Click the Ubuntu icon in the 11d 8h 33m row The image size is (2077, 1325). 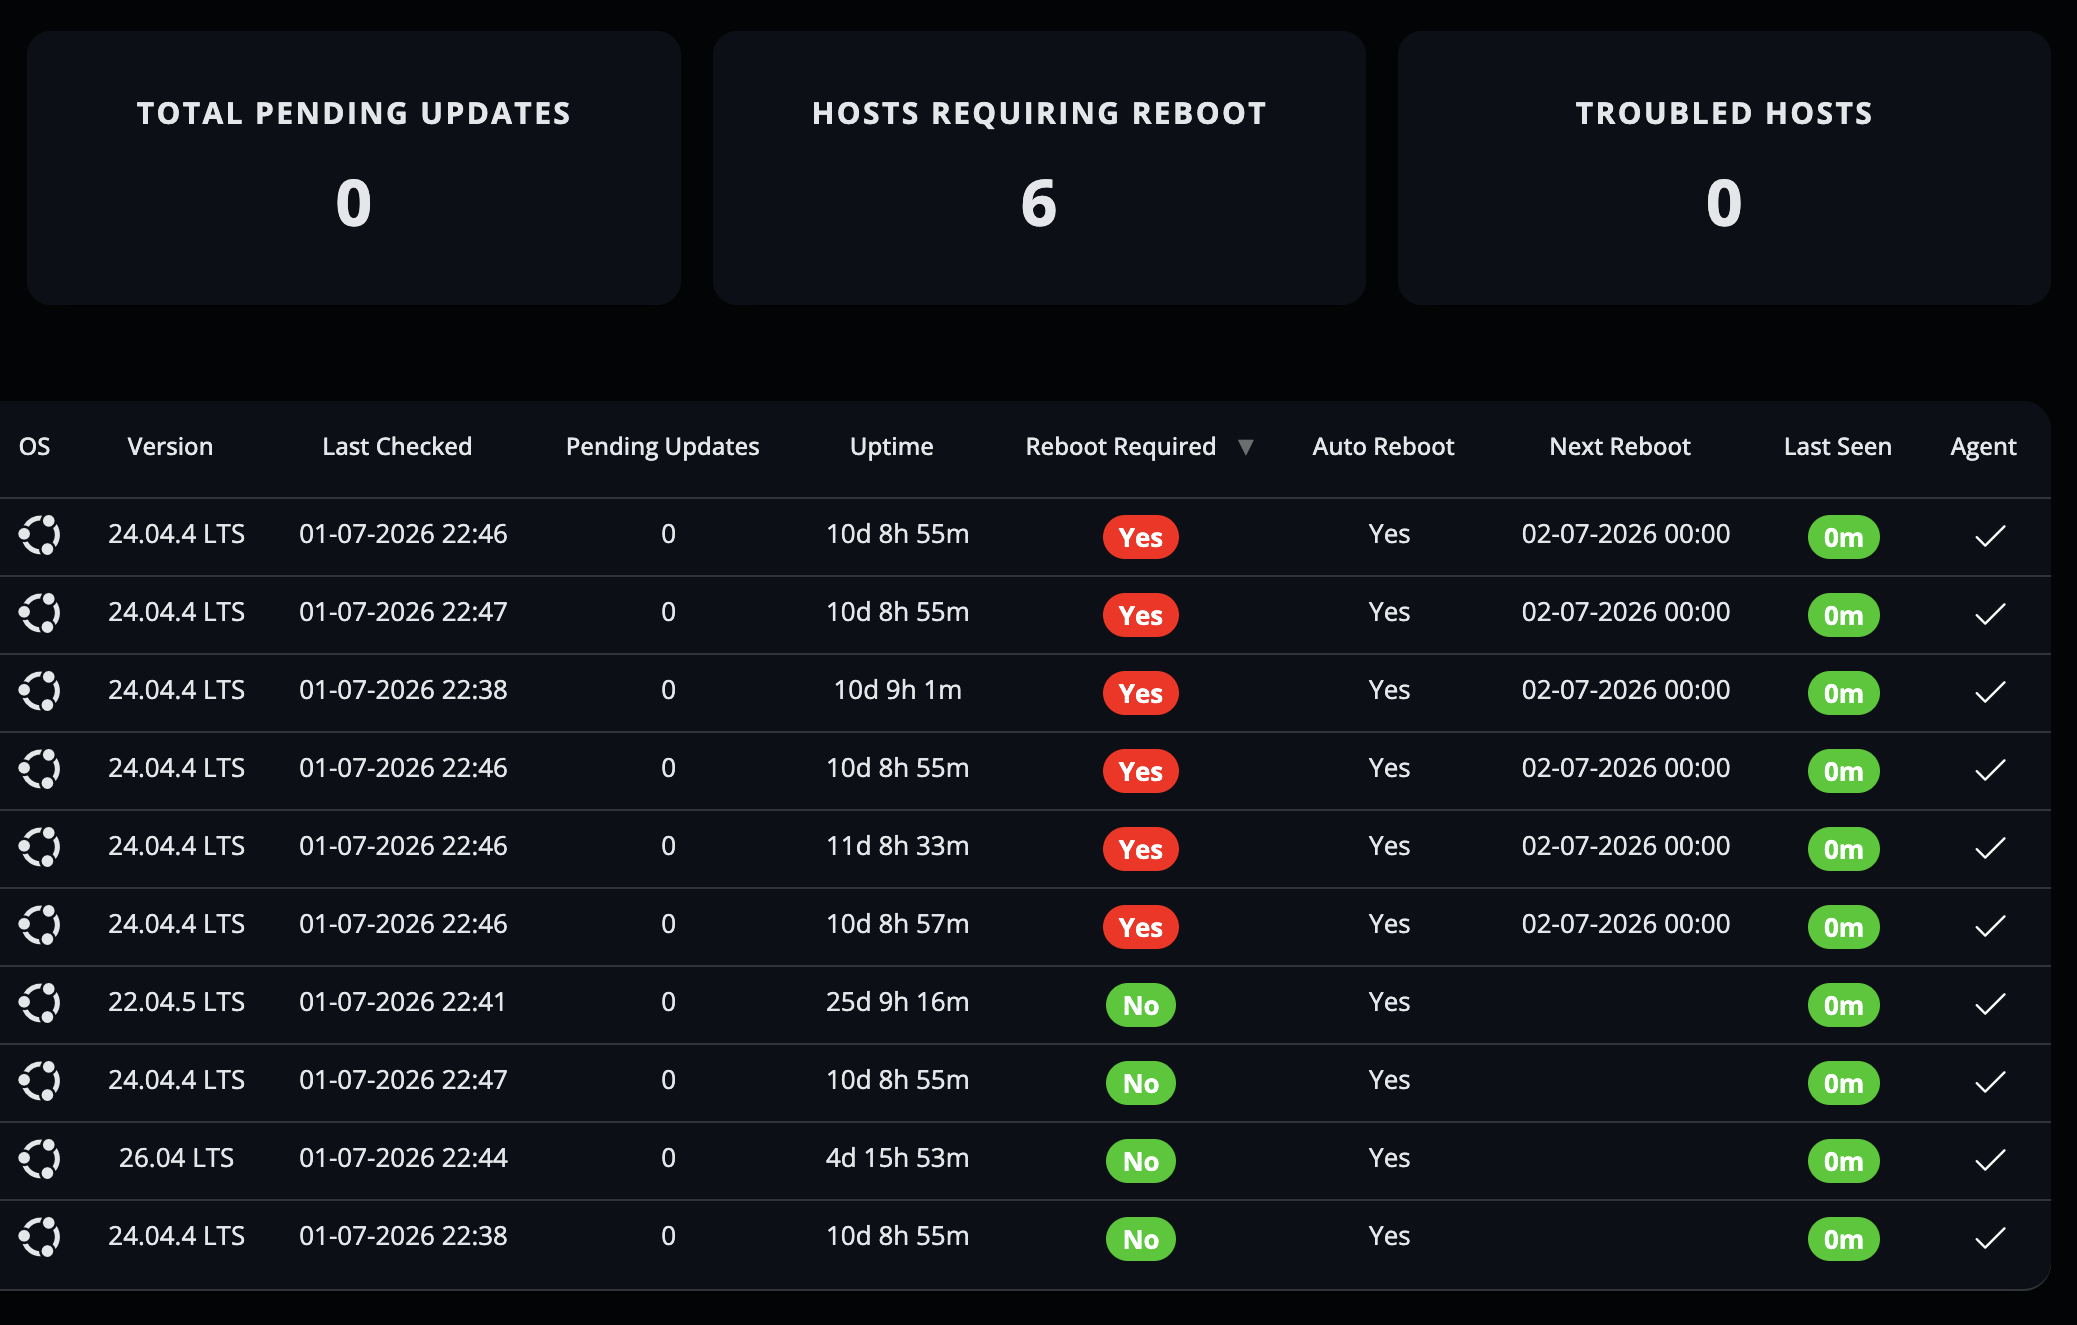[x=40, y=847]
